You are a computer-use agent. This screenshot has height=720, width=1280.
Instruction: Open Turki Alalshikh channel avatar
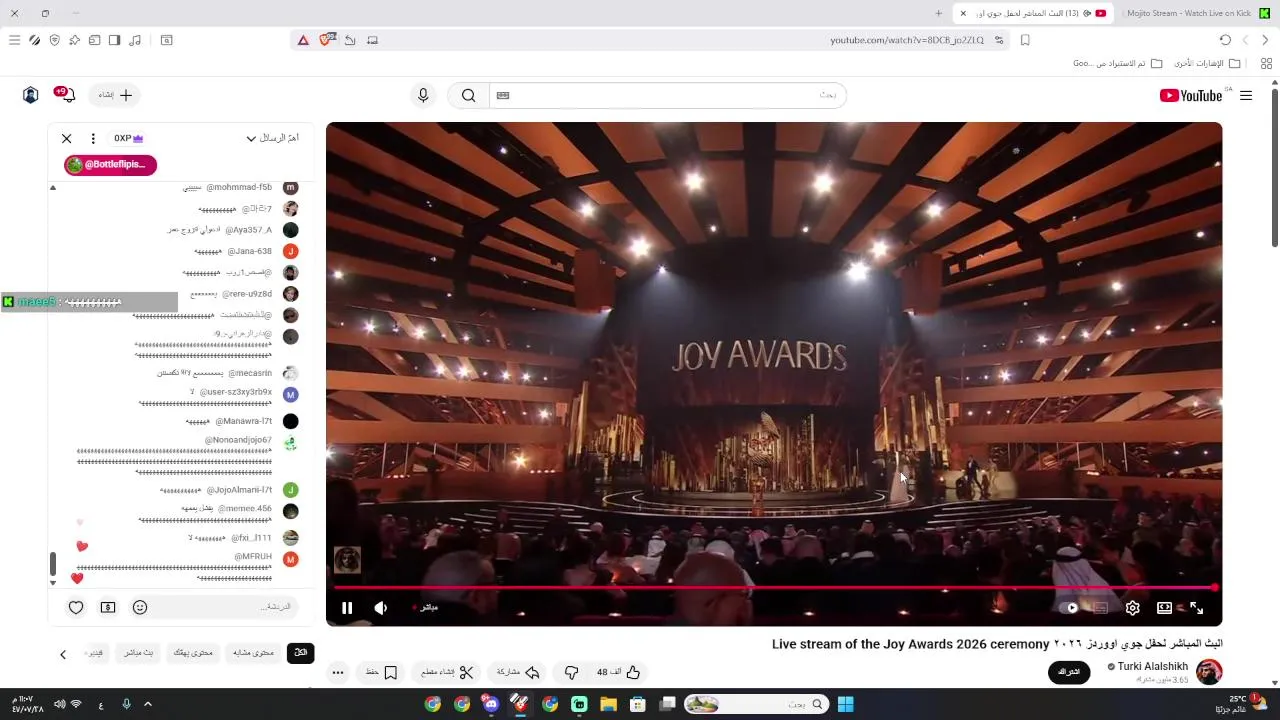pyautogui.click(x=1209, y=672)
